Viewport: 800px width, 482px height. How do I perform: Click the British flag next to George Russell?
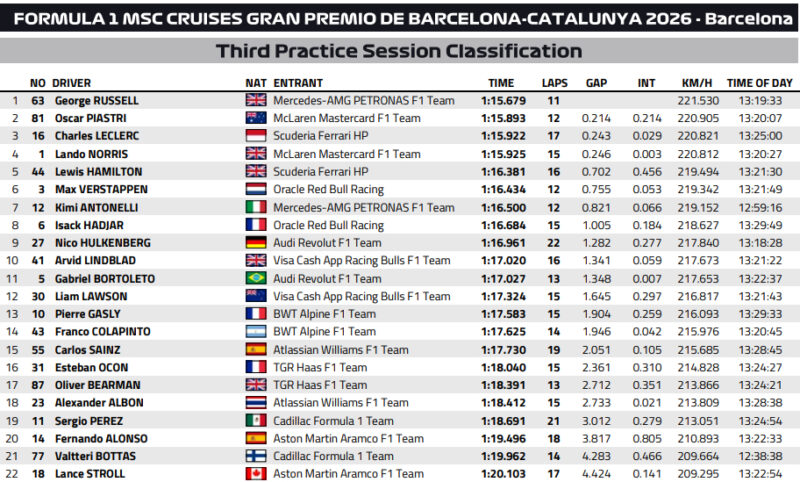[x=256, y=100]
